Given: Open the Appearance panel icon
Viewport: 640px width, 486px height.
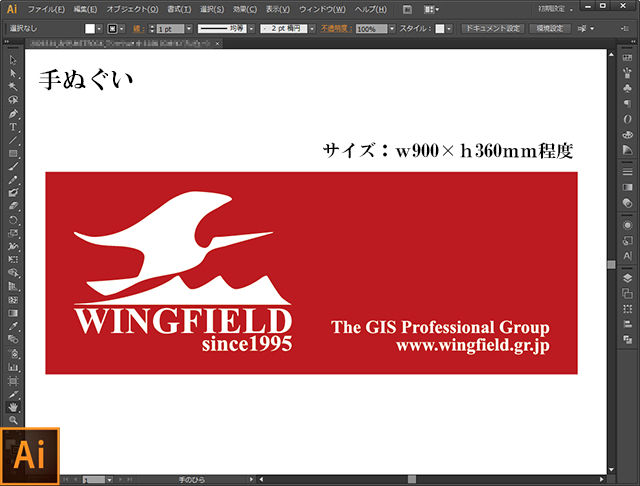Looking at the screenshot, I should [x=627, y=225].
